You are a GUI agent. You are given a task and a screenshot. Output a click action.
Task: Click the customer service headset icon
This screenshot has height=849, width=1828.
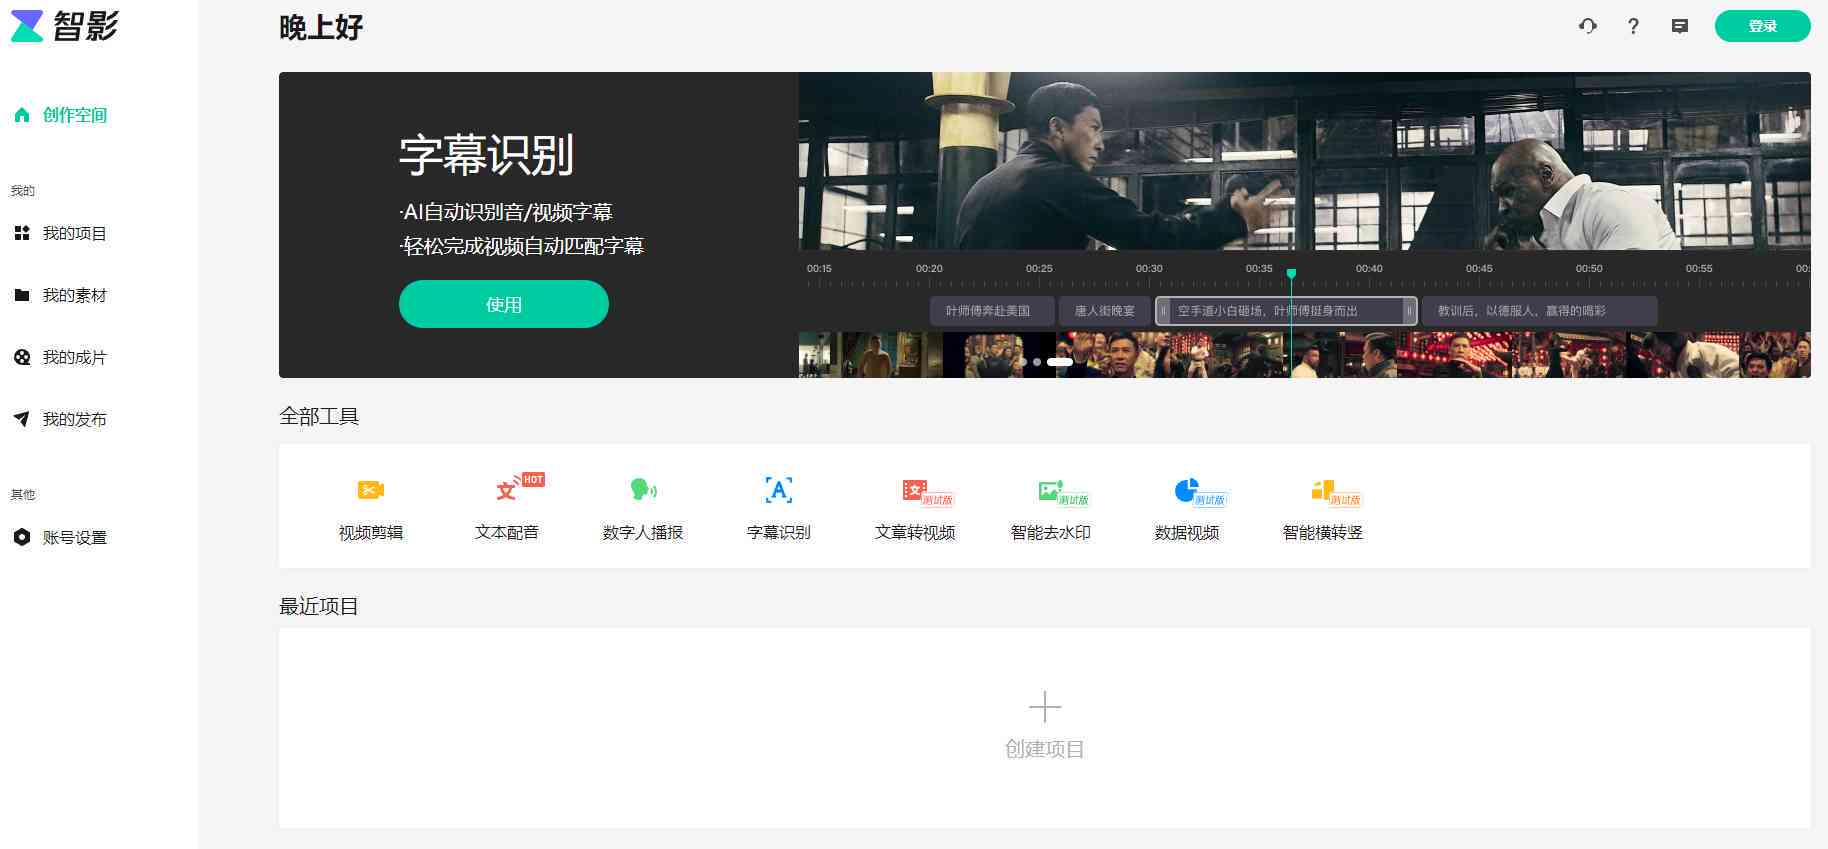pos(1588,26)
